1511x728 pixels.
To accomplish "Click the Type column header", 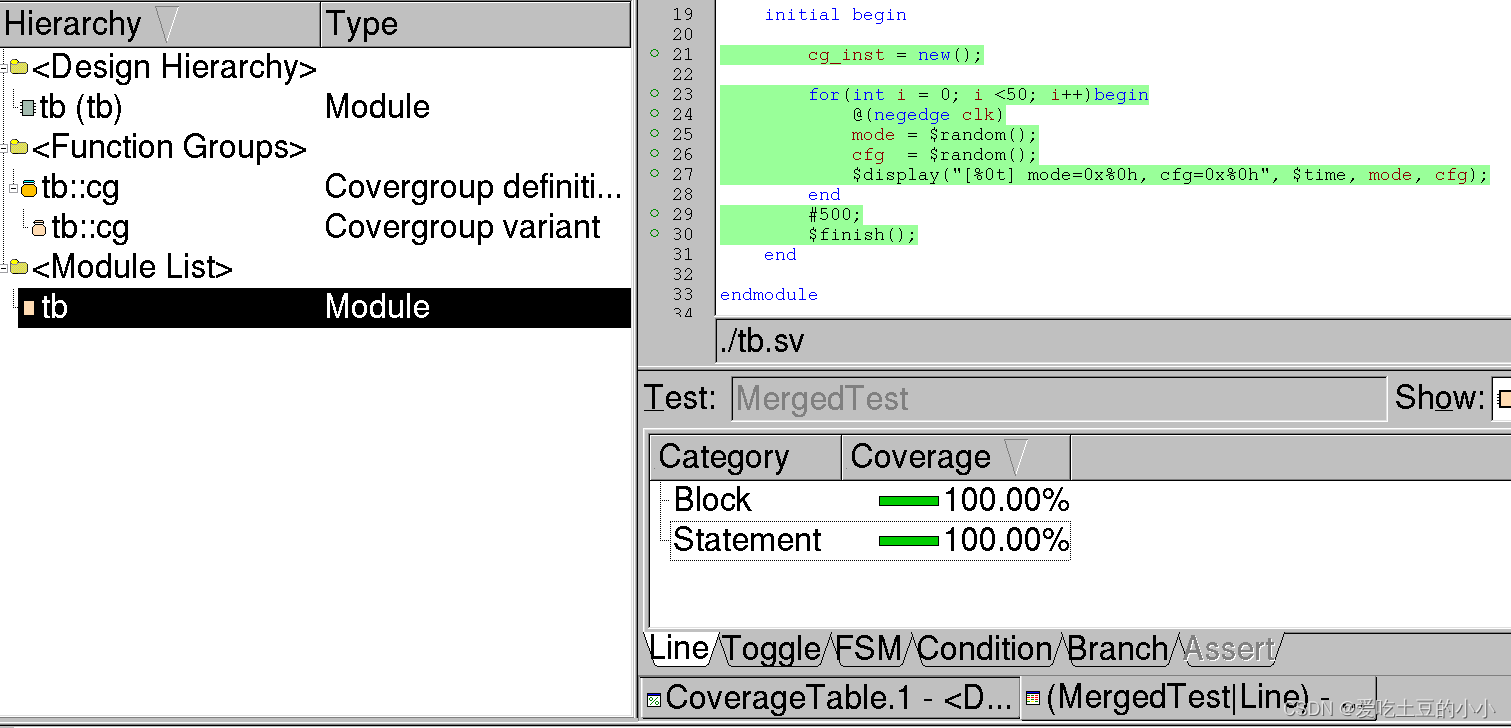I will point(476,24).
